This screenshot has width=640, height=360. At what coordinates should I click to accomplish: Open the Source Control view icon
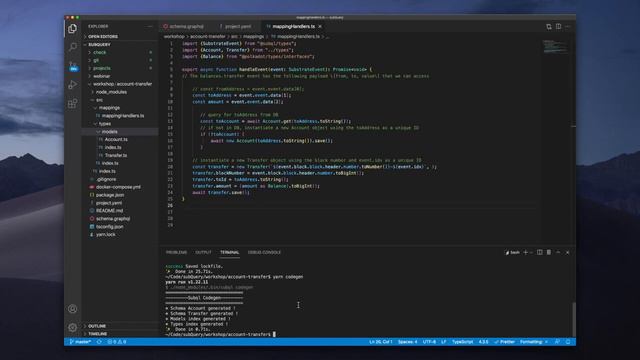point(73,66)
